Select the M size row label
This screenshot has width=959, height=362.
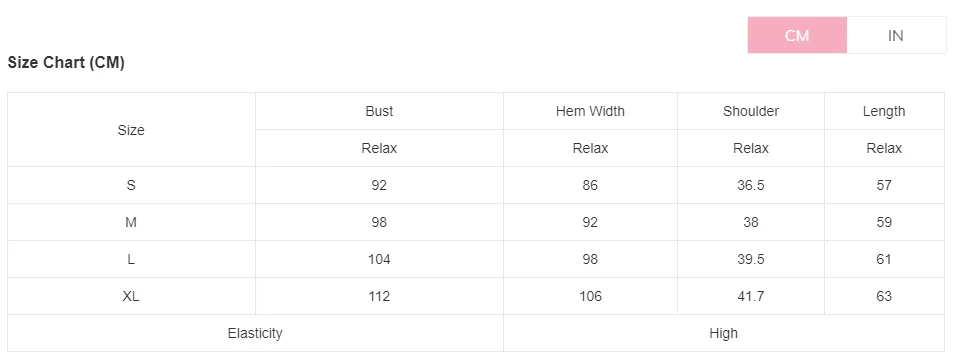point(131,222)
